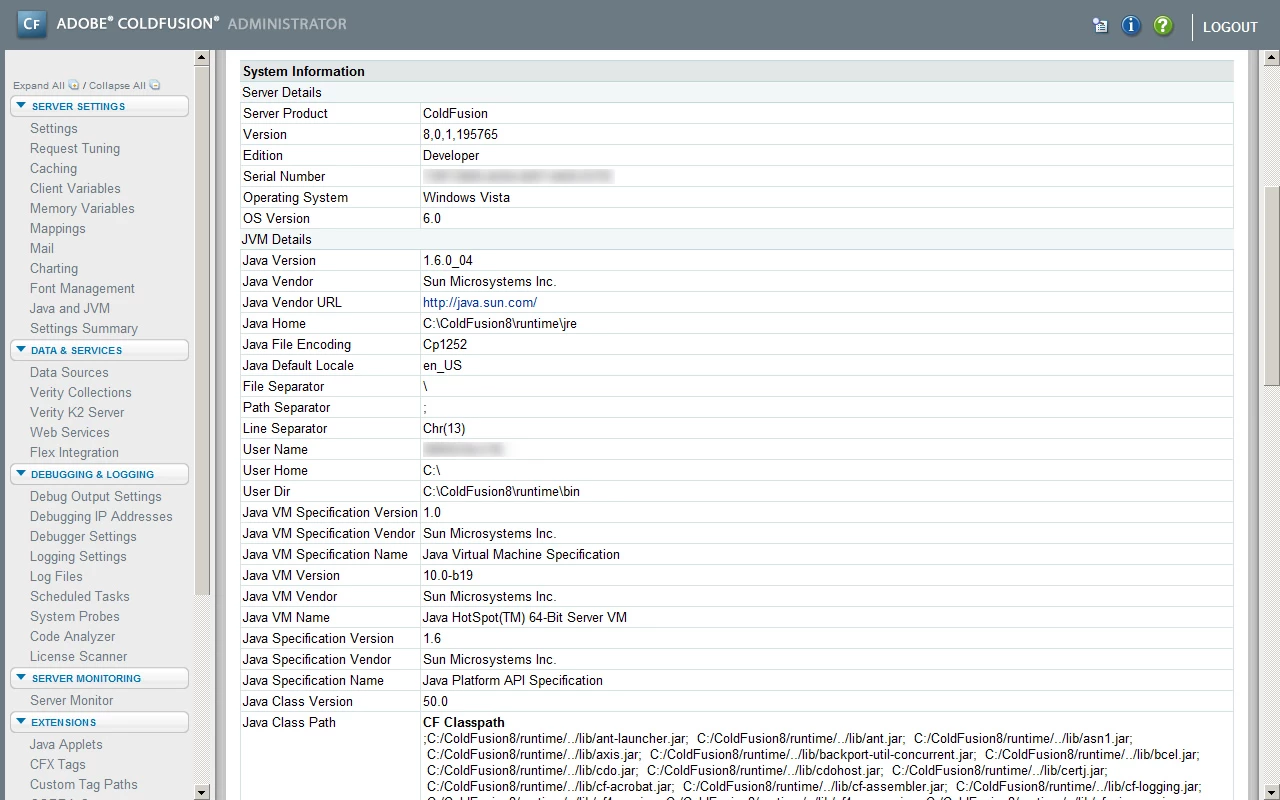Open the Data Sources page
1280x800 pixels.
pos(69,372)
